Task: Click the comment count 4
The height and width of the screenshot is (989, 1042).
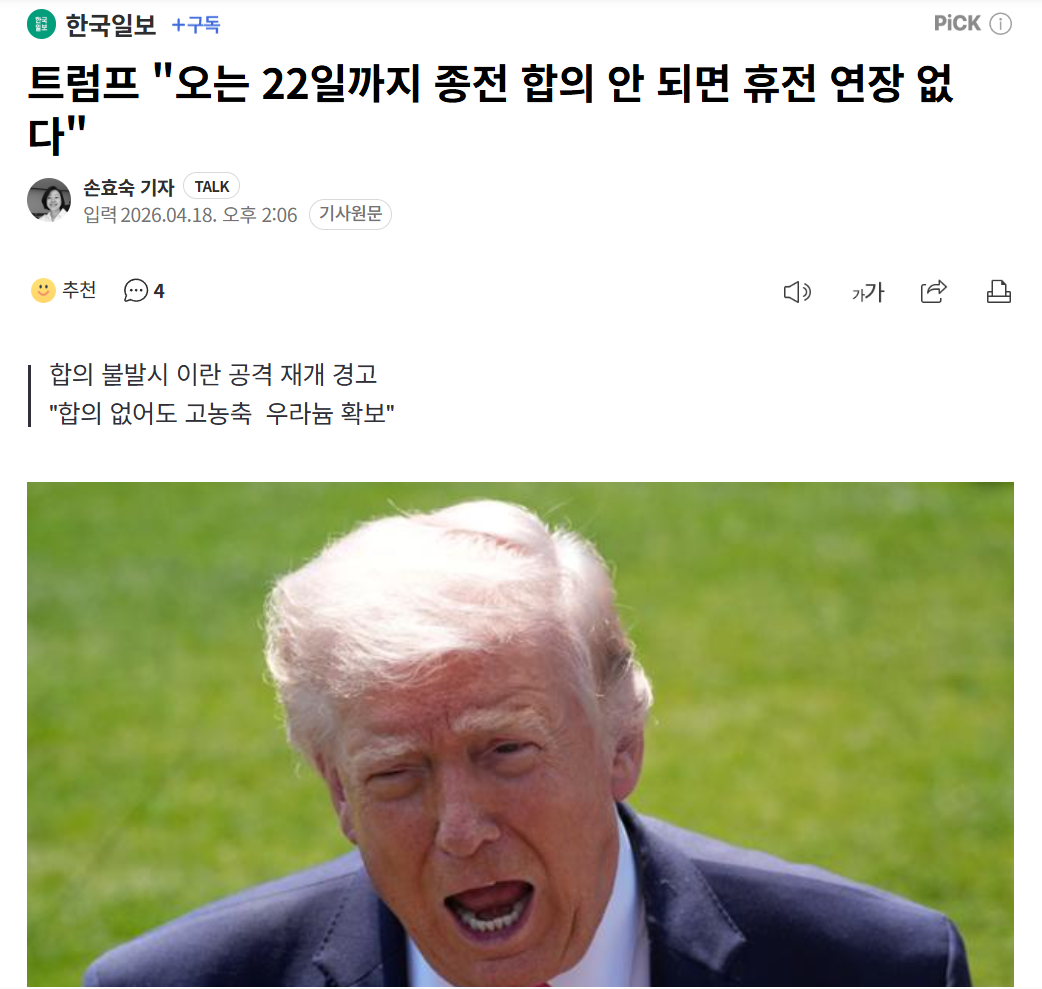Action: pyautogui.click(x=159, y=291)
